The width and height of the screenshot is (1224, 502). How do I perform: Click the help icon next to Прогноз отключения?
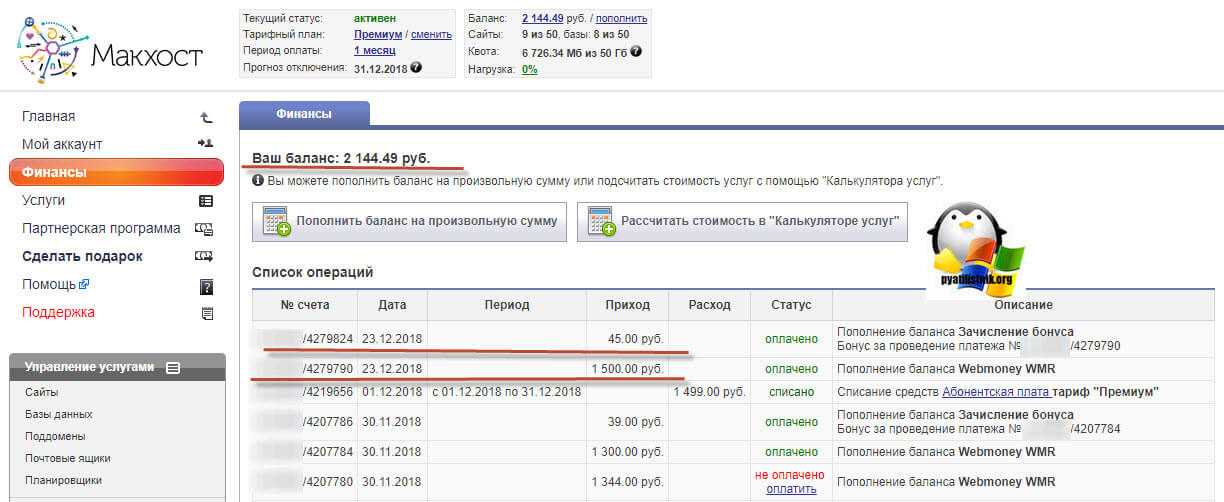click(416, 68)
